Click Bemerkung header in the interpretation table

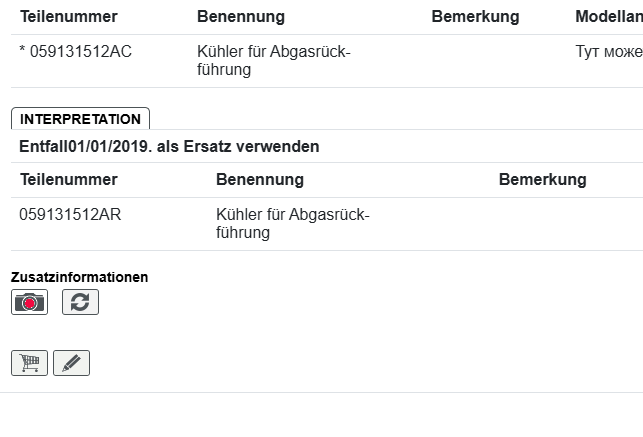coord(542,180)
